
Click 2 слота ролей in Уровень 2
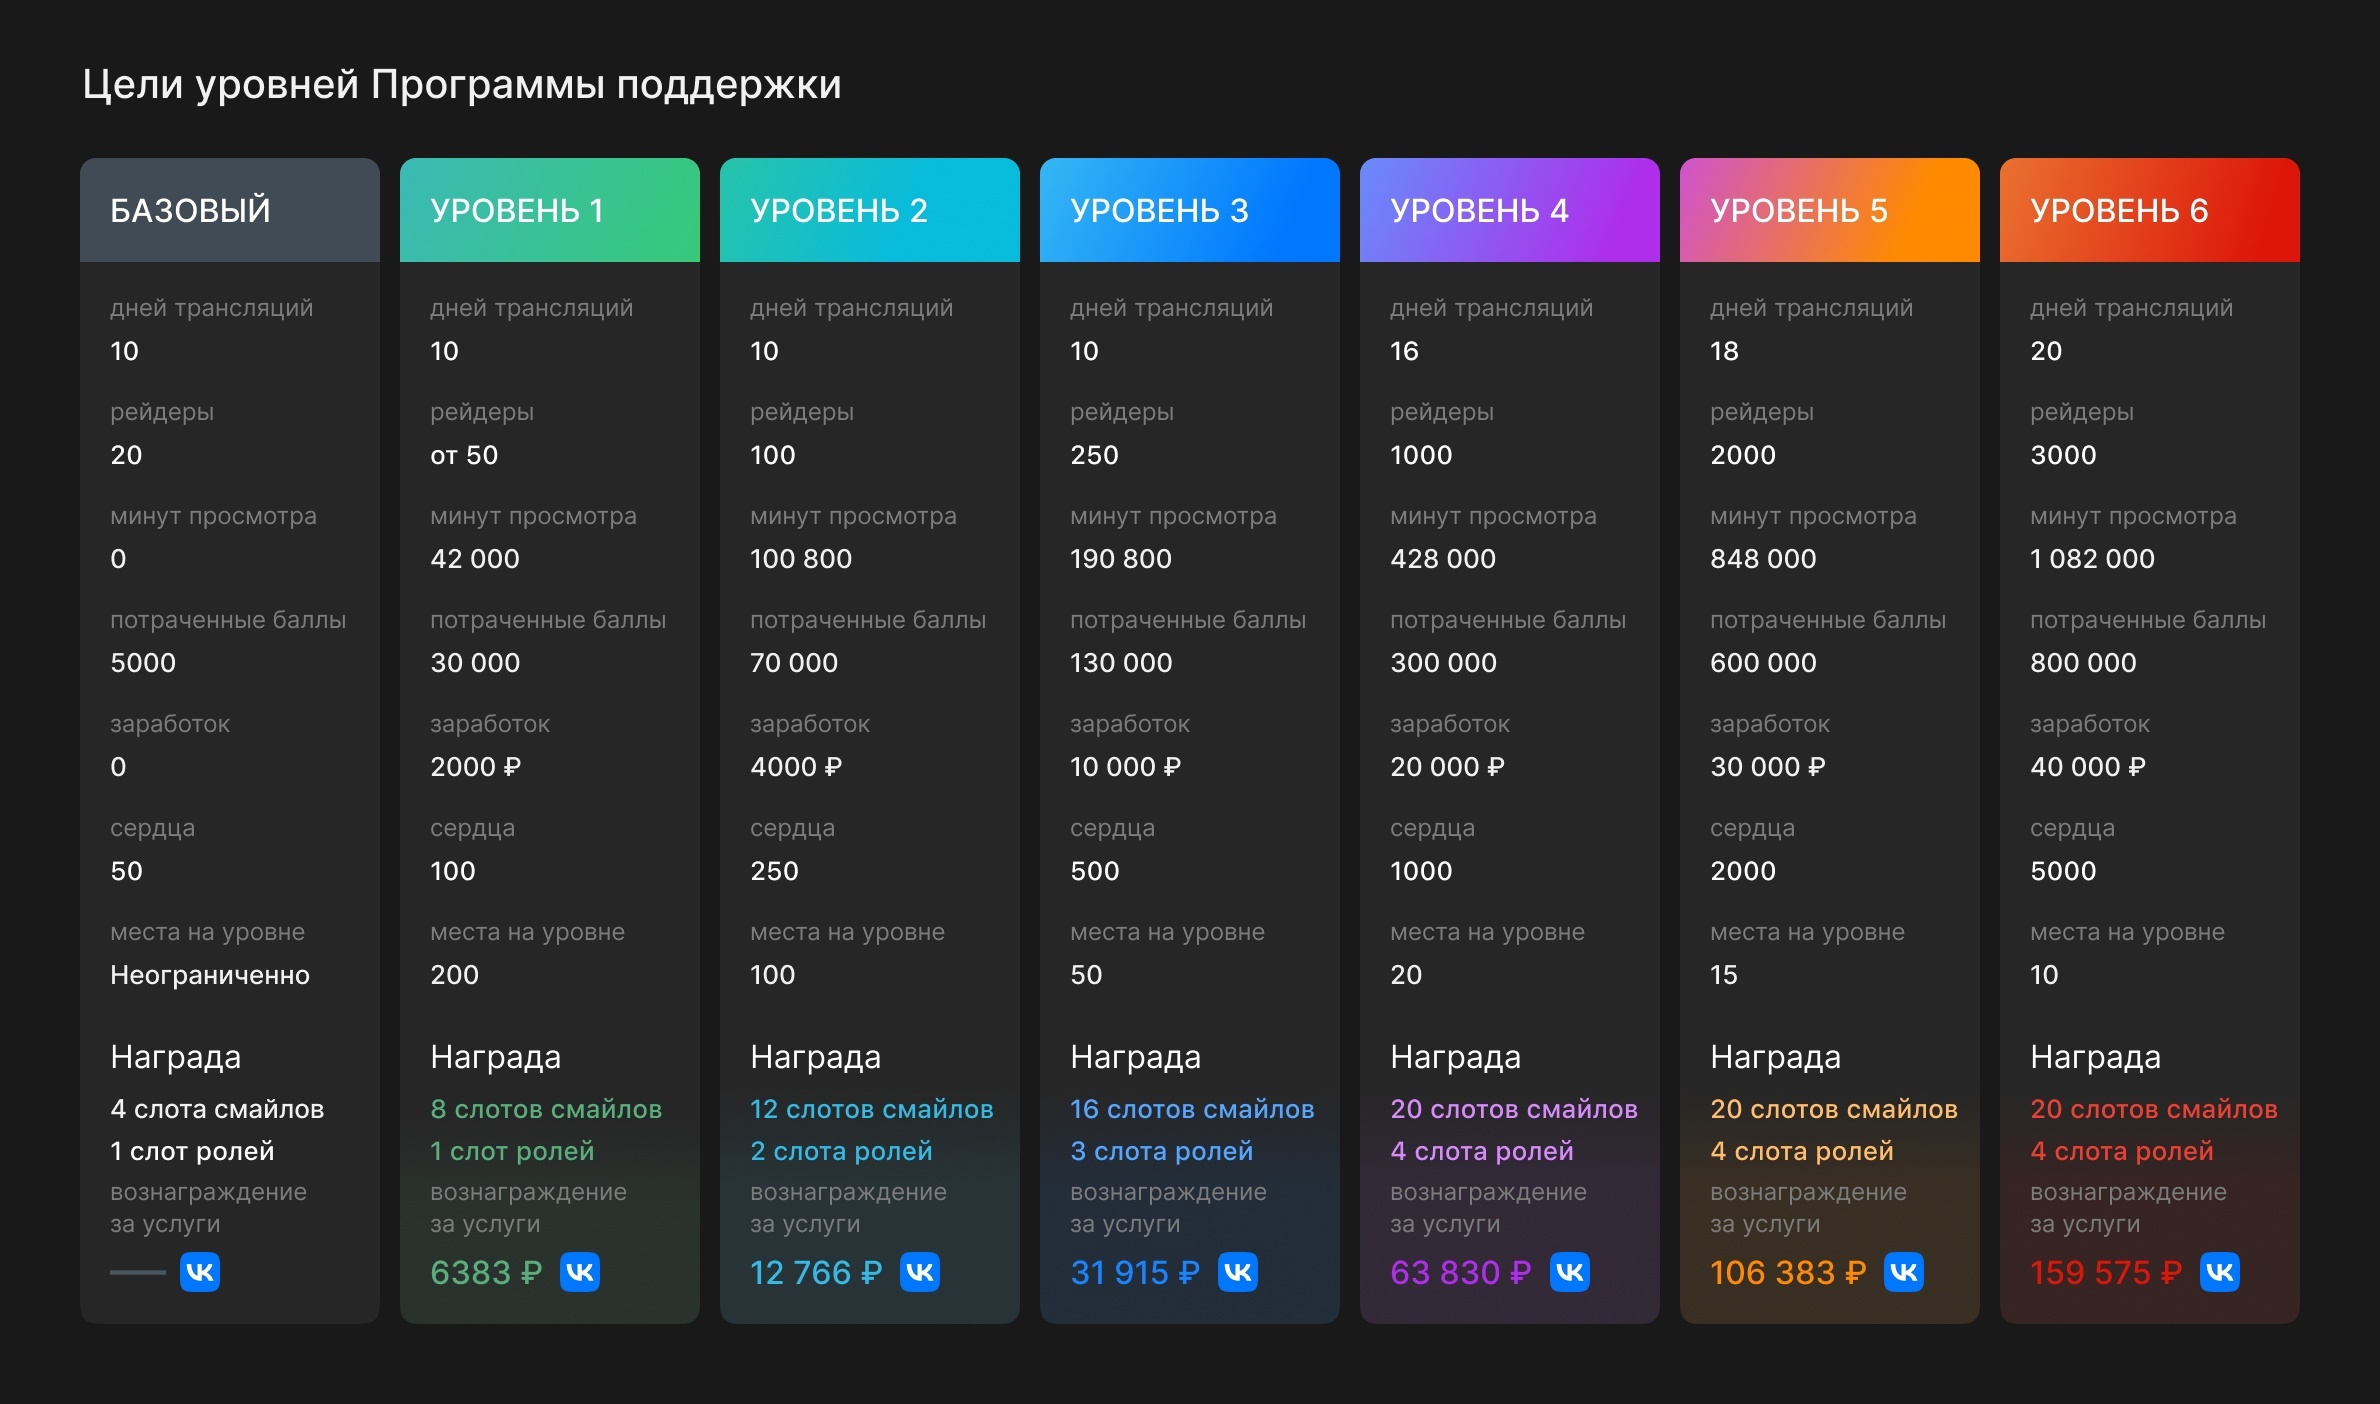[841, 1151]
